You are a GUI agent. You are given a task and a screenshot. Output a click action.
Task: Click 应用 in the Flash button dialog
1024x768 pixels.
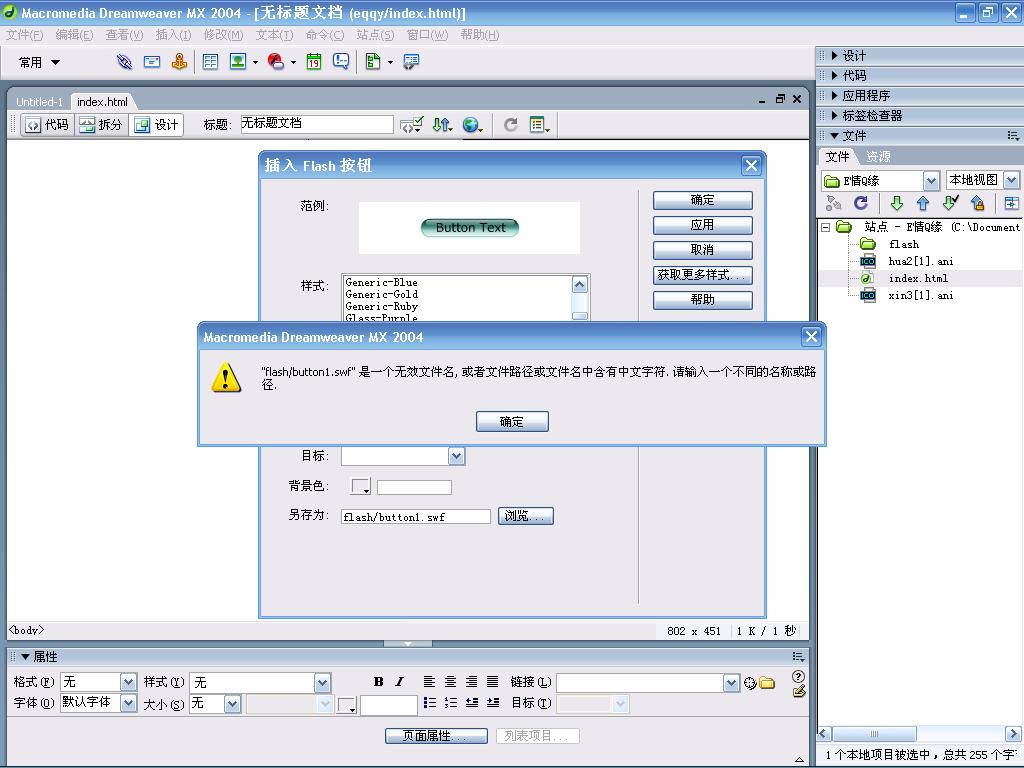pyautogui.click(x=703, y=225)
